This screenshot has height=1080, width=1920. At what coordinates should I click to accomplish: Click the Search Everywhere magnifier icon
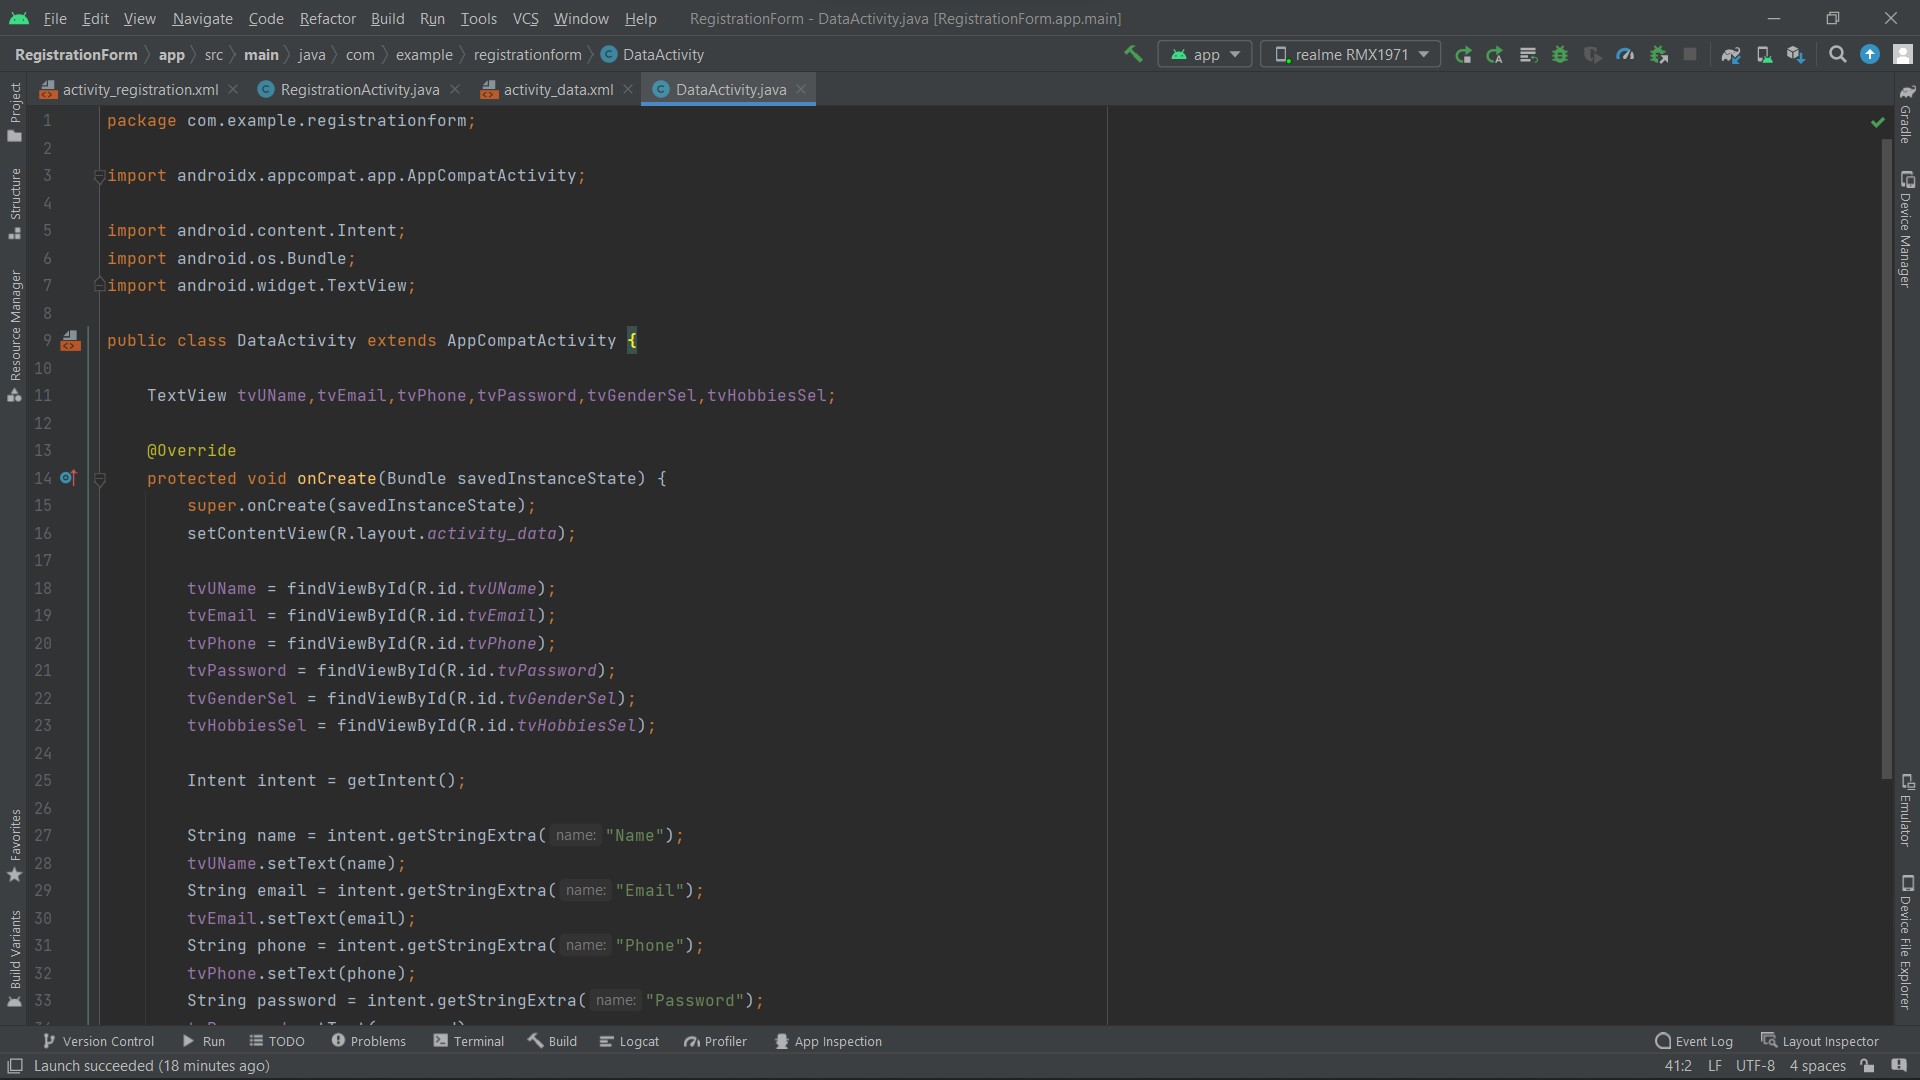[x=1837, y=55]
